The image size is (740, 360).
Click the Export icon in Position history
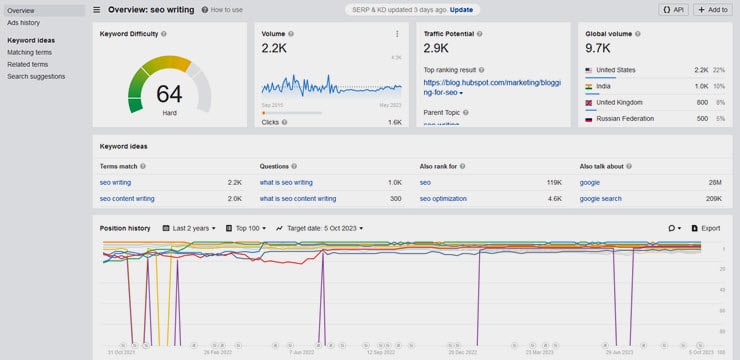(x=695, y=228)
